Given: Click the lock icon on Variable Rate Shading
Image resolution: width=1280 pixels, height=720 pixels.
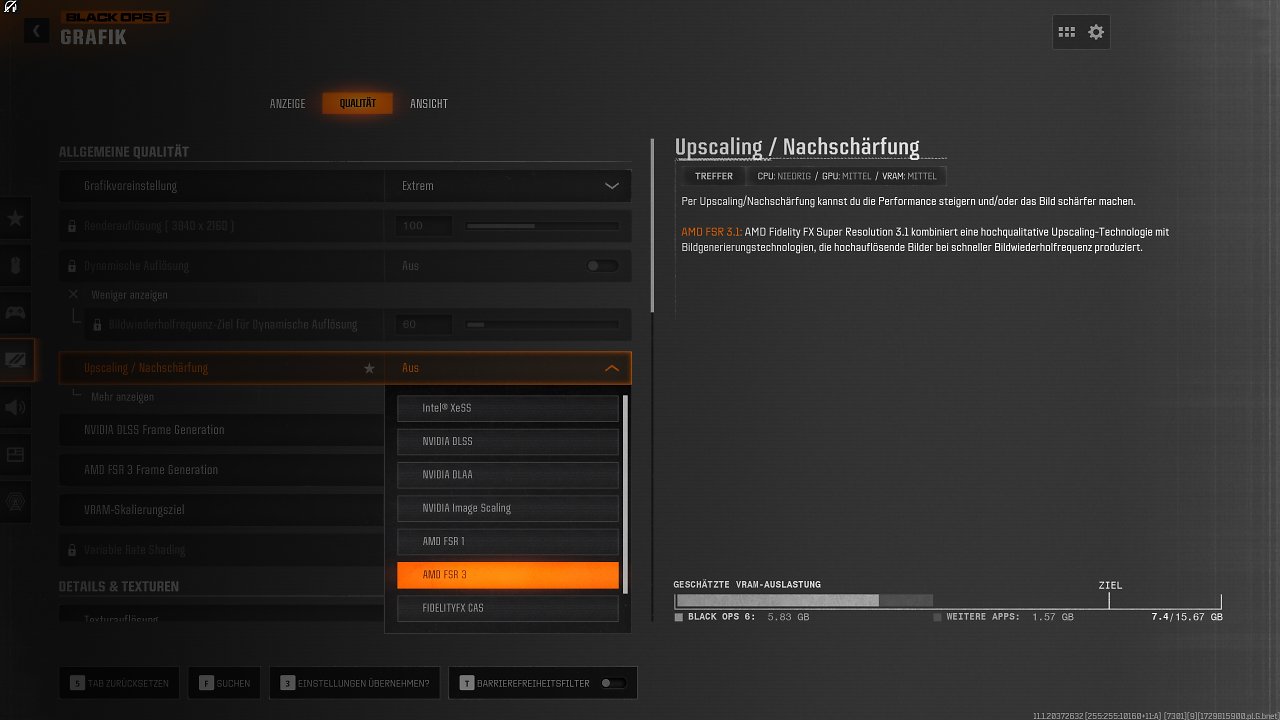Looking at the screenshot, I should (x=72, y=550).
